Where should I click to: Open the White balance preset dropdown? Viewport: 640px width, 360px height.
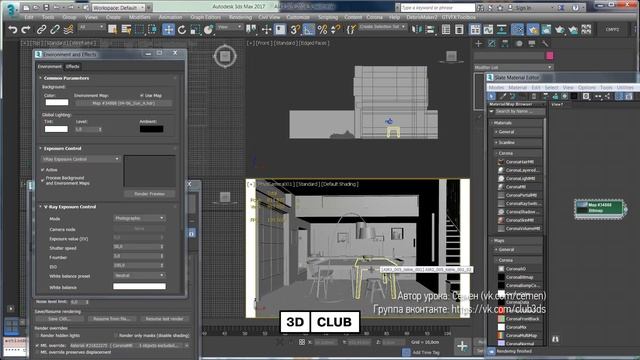(139, 276)
